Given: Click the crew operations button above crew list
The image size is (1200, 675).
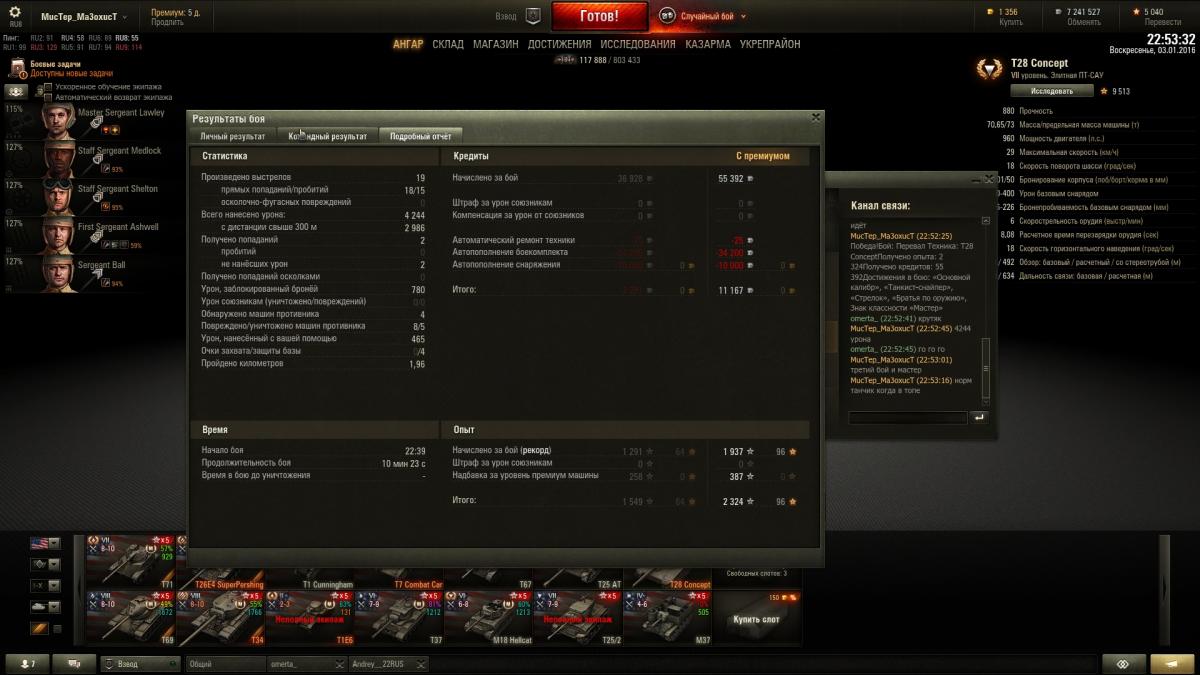Looking at the screenshot, I should tap(18, 91).
